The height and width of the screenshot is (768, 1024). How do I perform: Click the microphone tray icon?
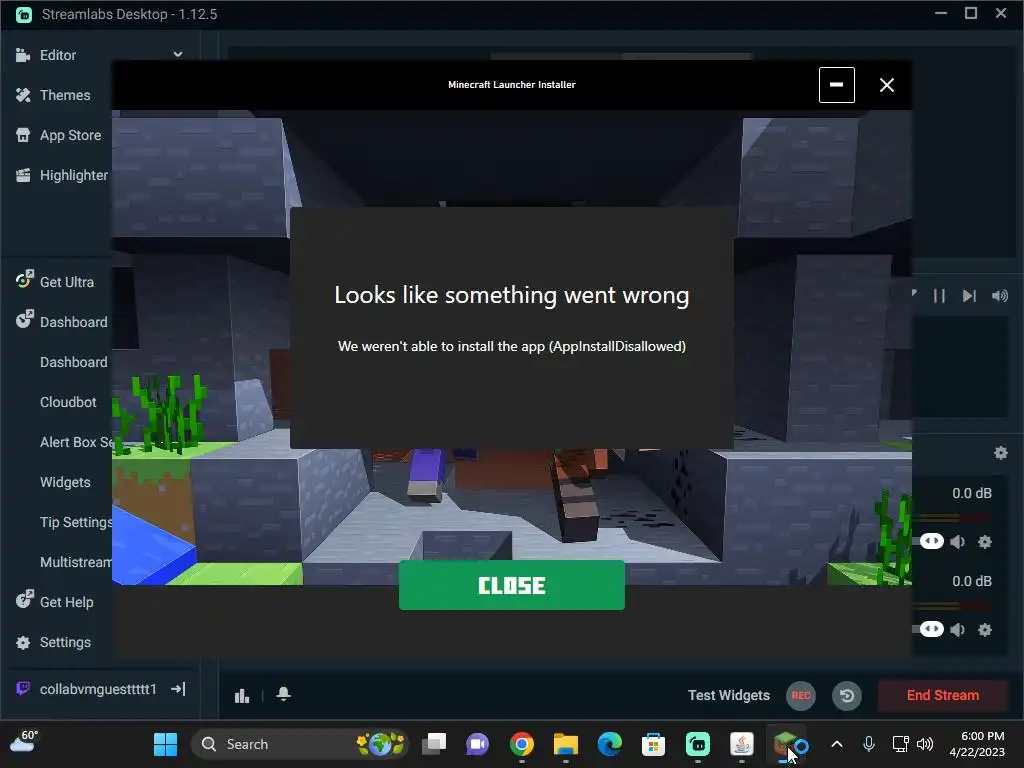pos(869,744)
